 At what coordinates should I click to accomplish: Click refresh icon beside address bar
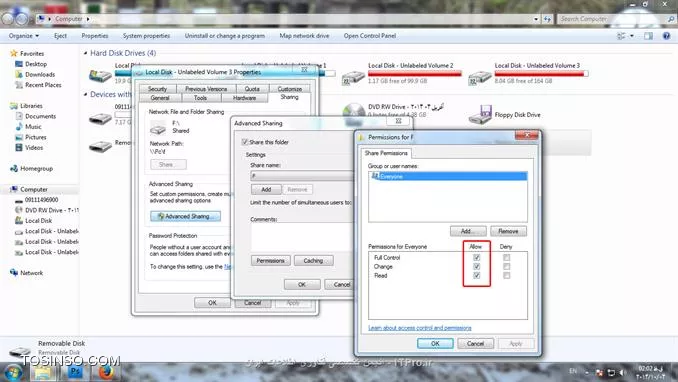click(x=547, y=19)
